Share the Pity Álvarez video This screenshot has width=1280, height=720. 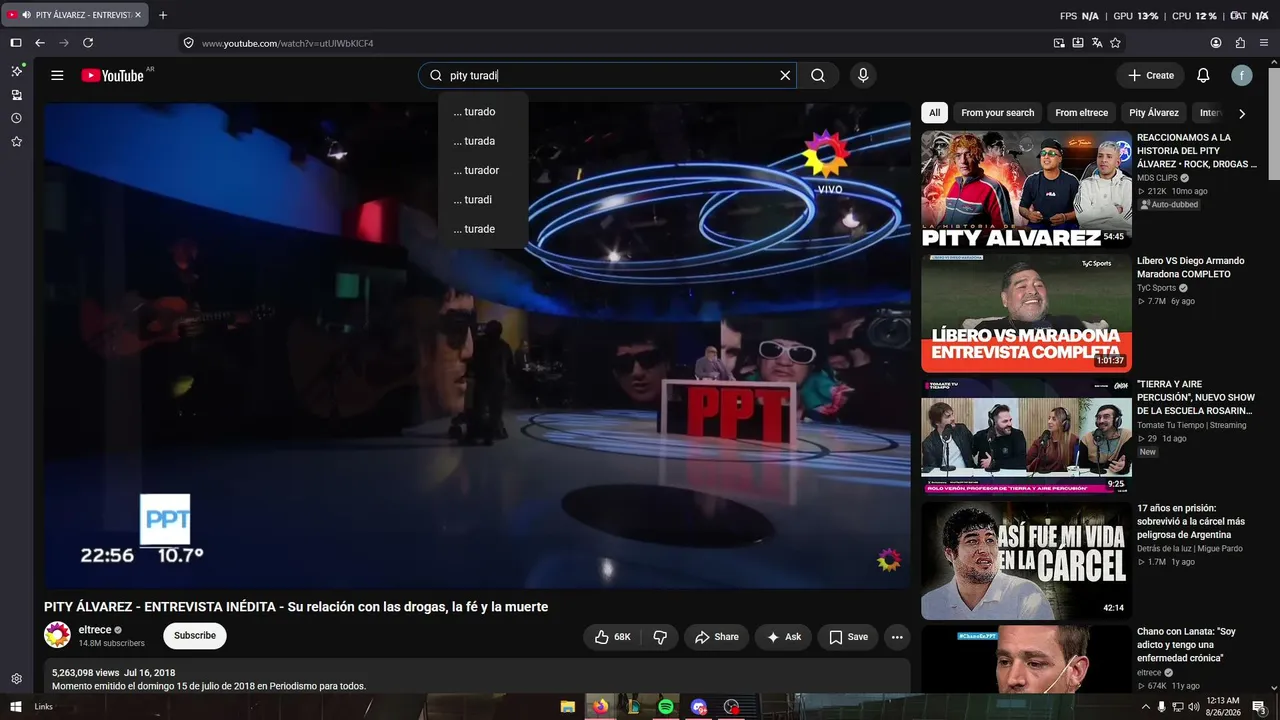716,637
